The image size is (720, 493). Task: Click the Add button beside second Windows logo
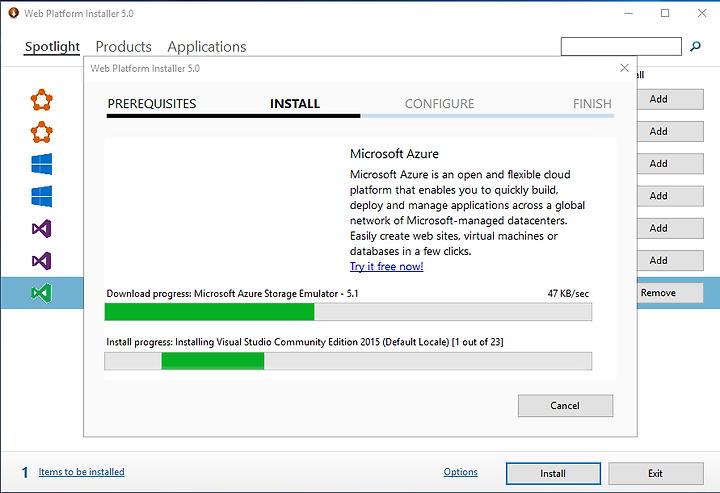[669, 196]
